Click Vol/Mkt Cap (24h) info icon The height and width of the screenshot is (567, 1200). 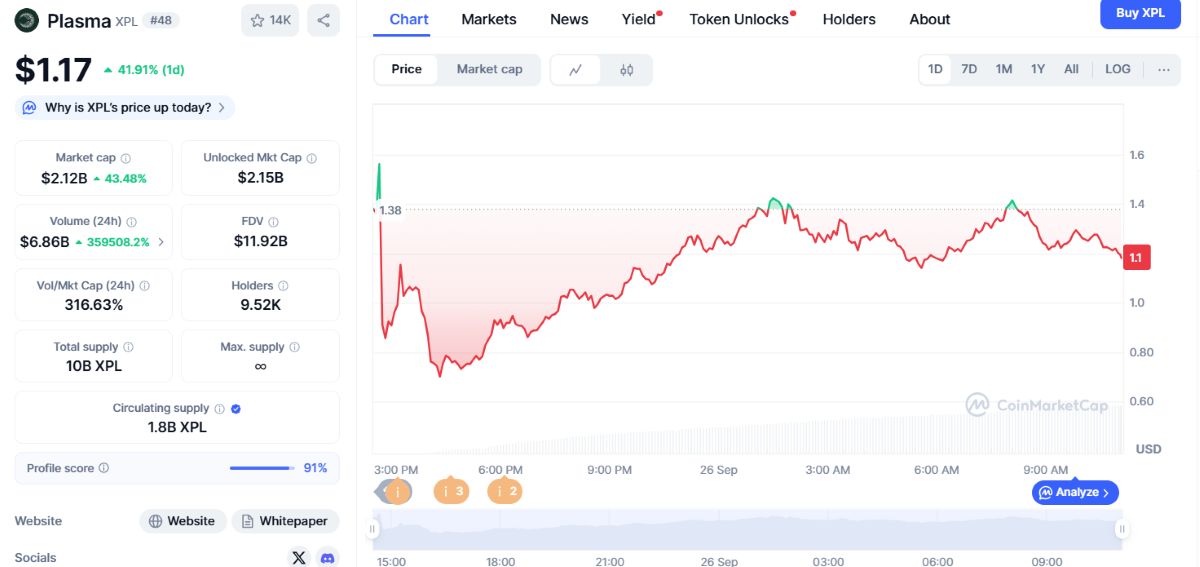(x=145, y=286)
